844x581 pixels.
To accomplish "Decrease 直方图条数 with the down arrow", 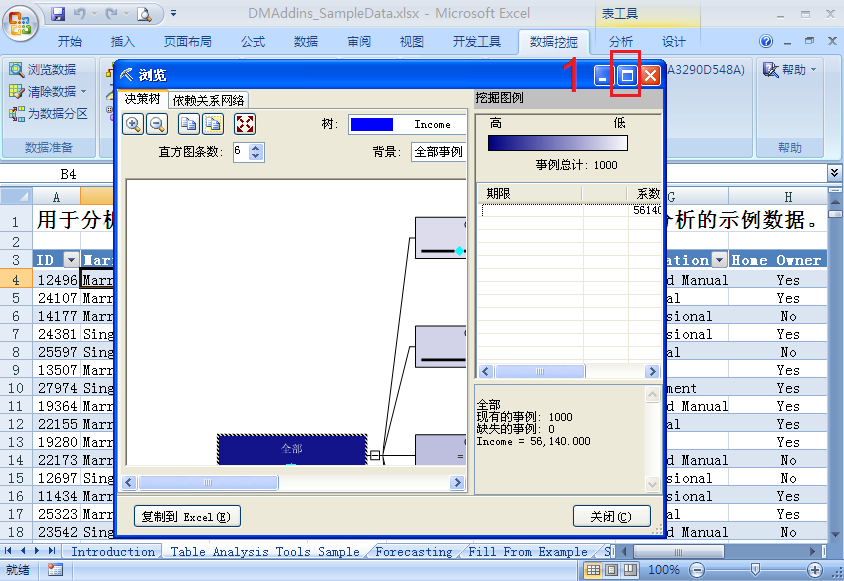I will coord(256,157).
